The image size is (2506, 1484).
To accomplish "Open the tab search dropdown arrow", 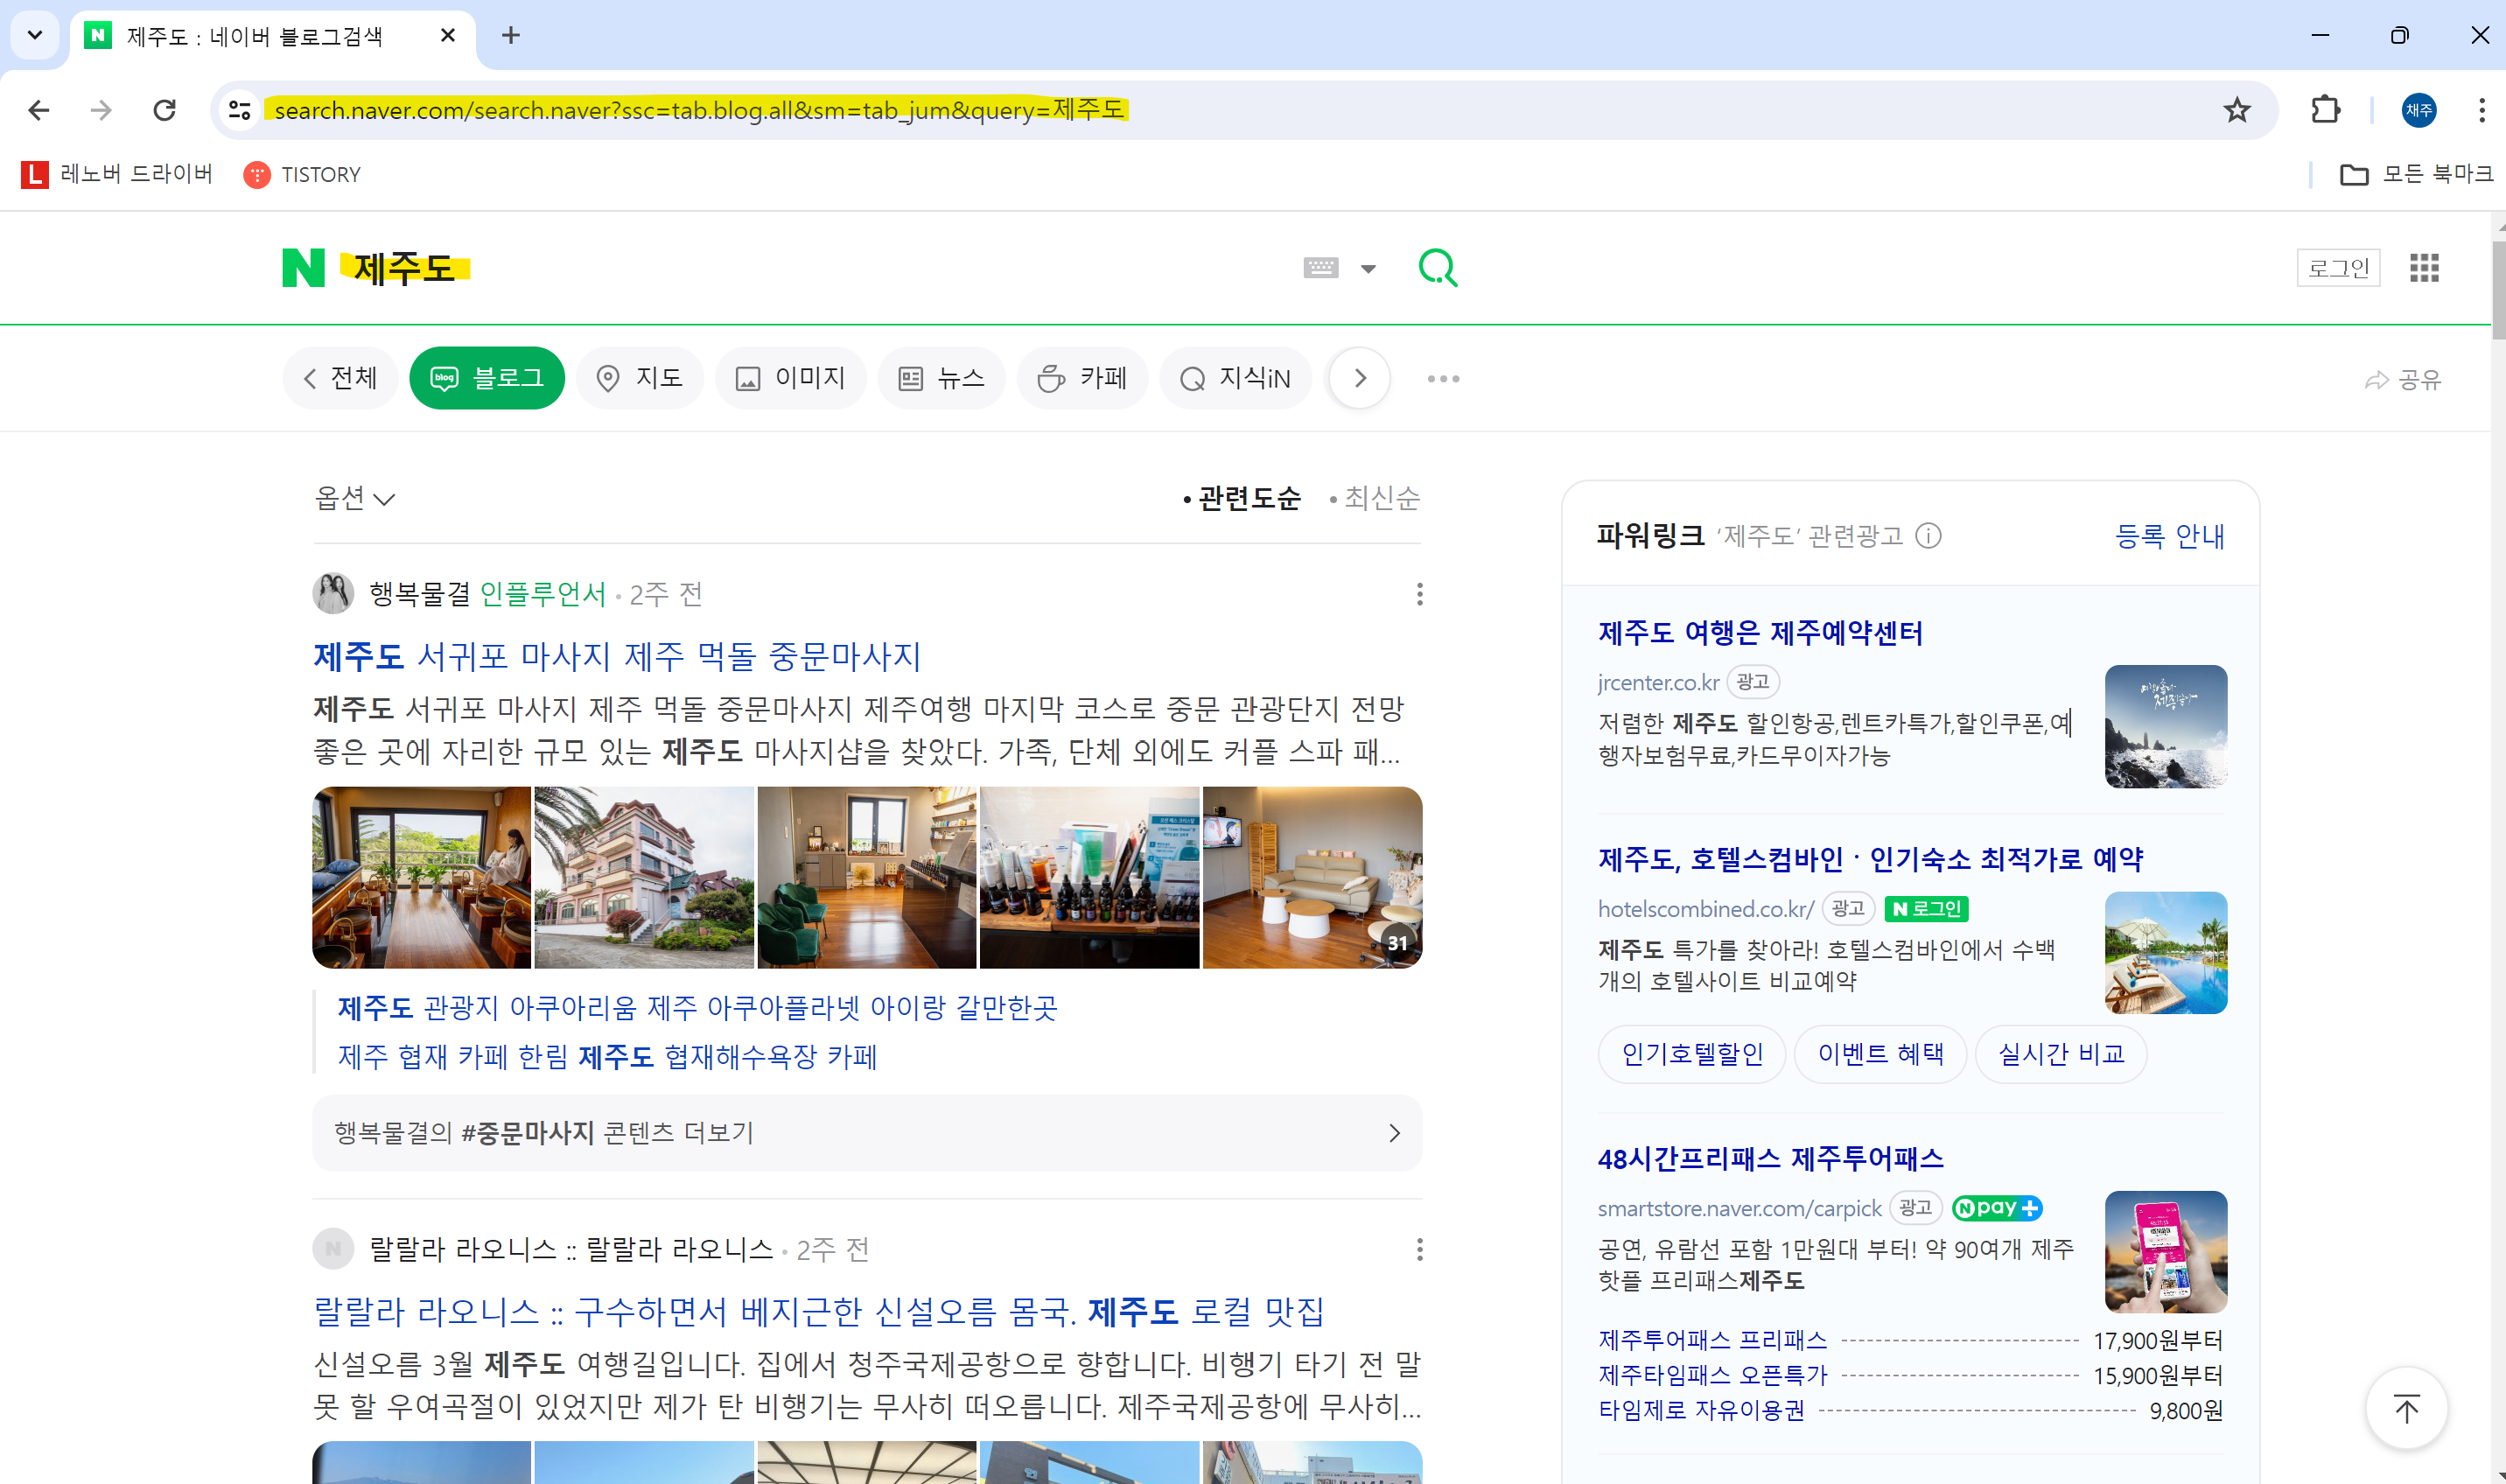I will [x=35, y=35].
